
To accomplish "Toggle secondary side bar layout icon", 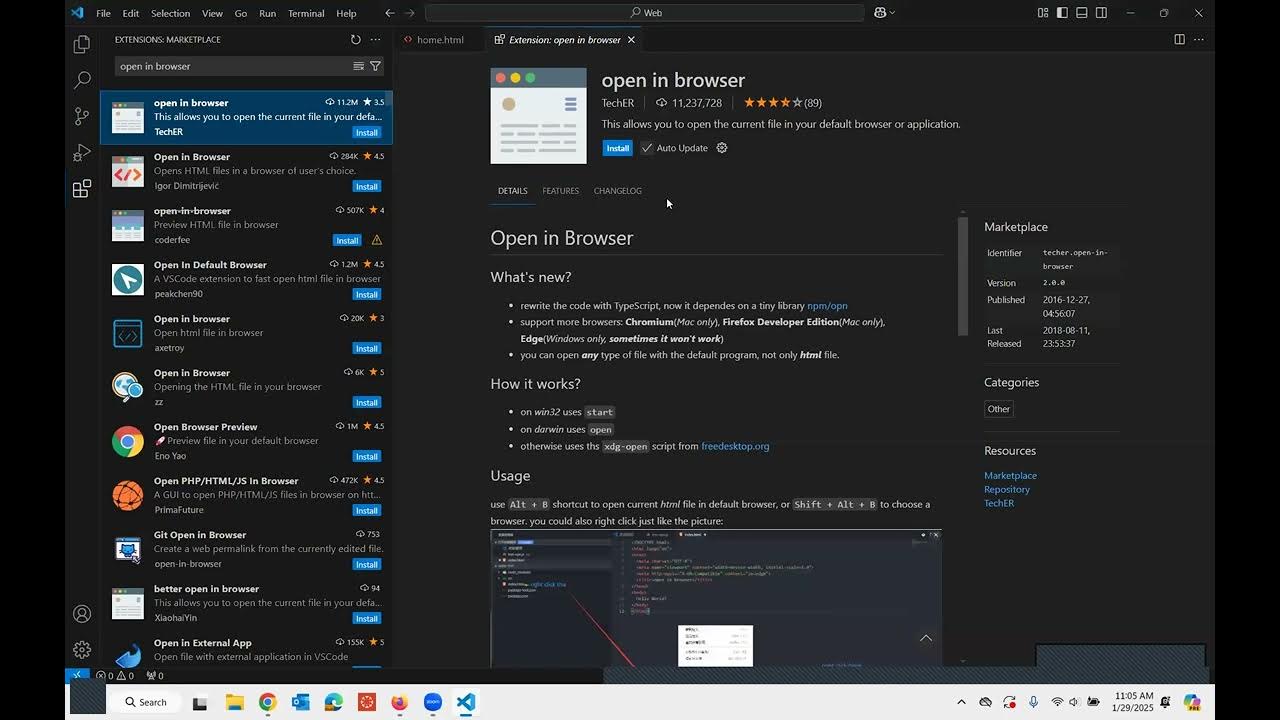I will tap(1101, 13).
